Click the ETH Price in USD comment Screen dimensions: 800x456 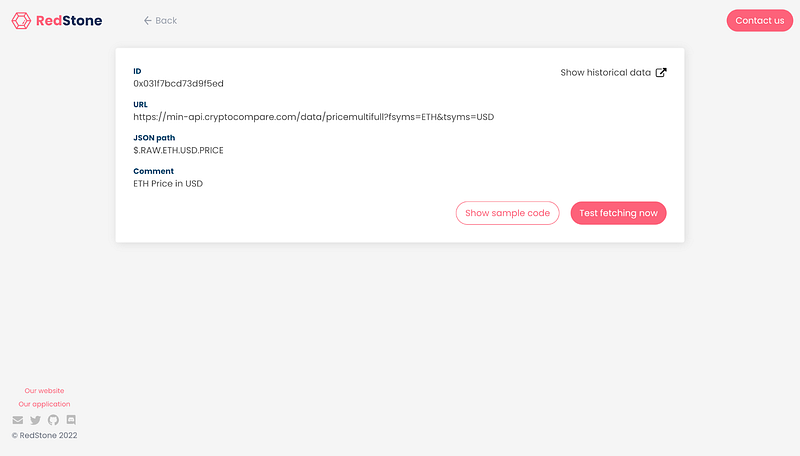click(168, 184)
